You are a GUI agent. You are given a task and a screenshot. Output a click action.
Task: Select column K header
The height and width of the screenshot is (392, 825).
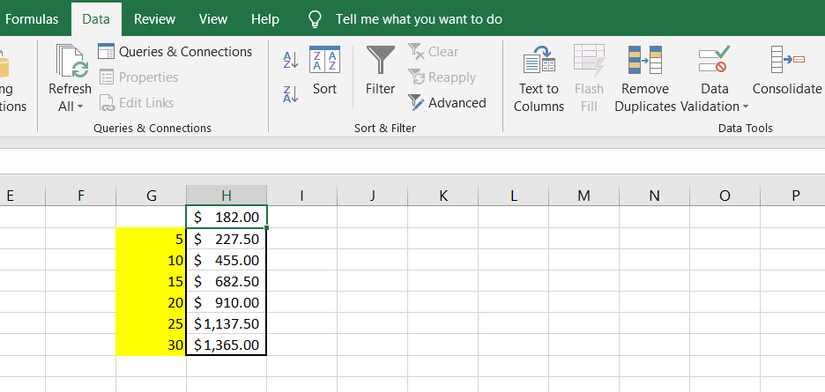(443, 195)
